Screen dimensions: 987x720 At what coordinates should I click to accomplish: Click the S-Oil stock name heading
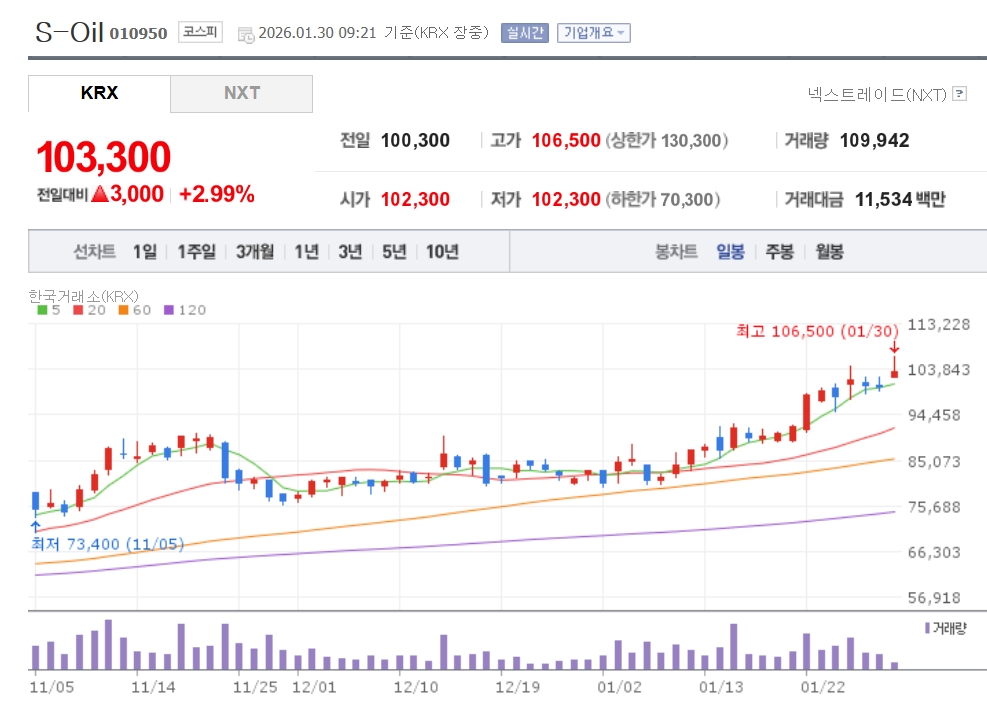(69, 32)
